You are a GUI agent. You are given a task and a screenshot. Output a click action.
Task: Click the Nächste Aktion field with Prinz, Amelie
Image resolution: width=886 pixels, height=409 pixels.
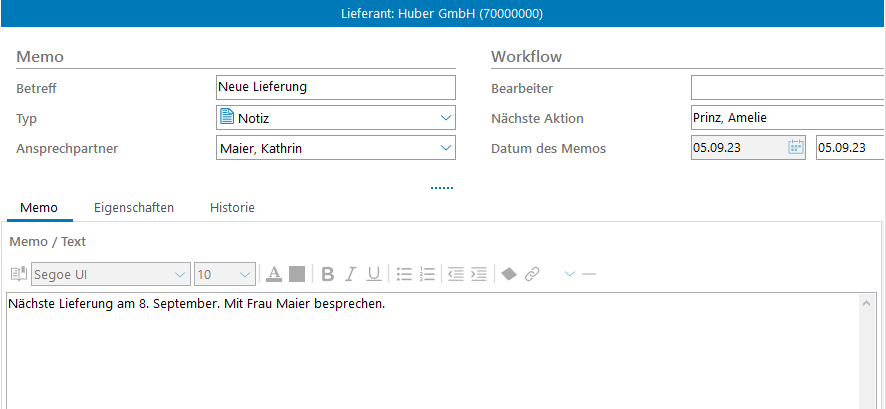[x=786, y=118]
